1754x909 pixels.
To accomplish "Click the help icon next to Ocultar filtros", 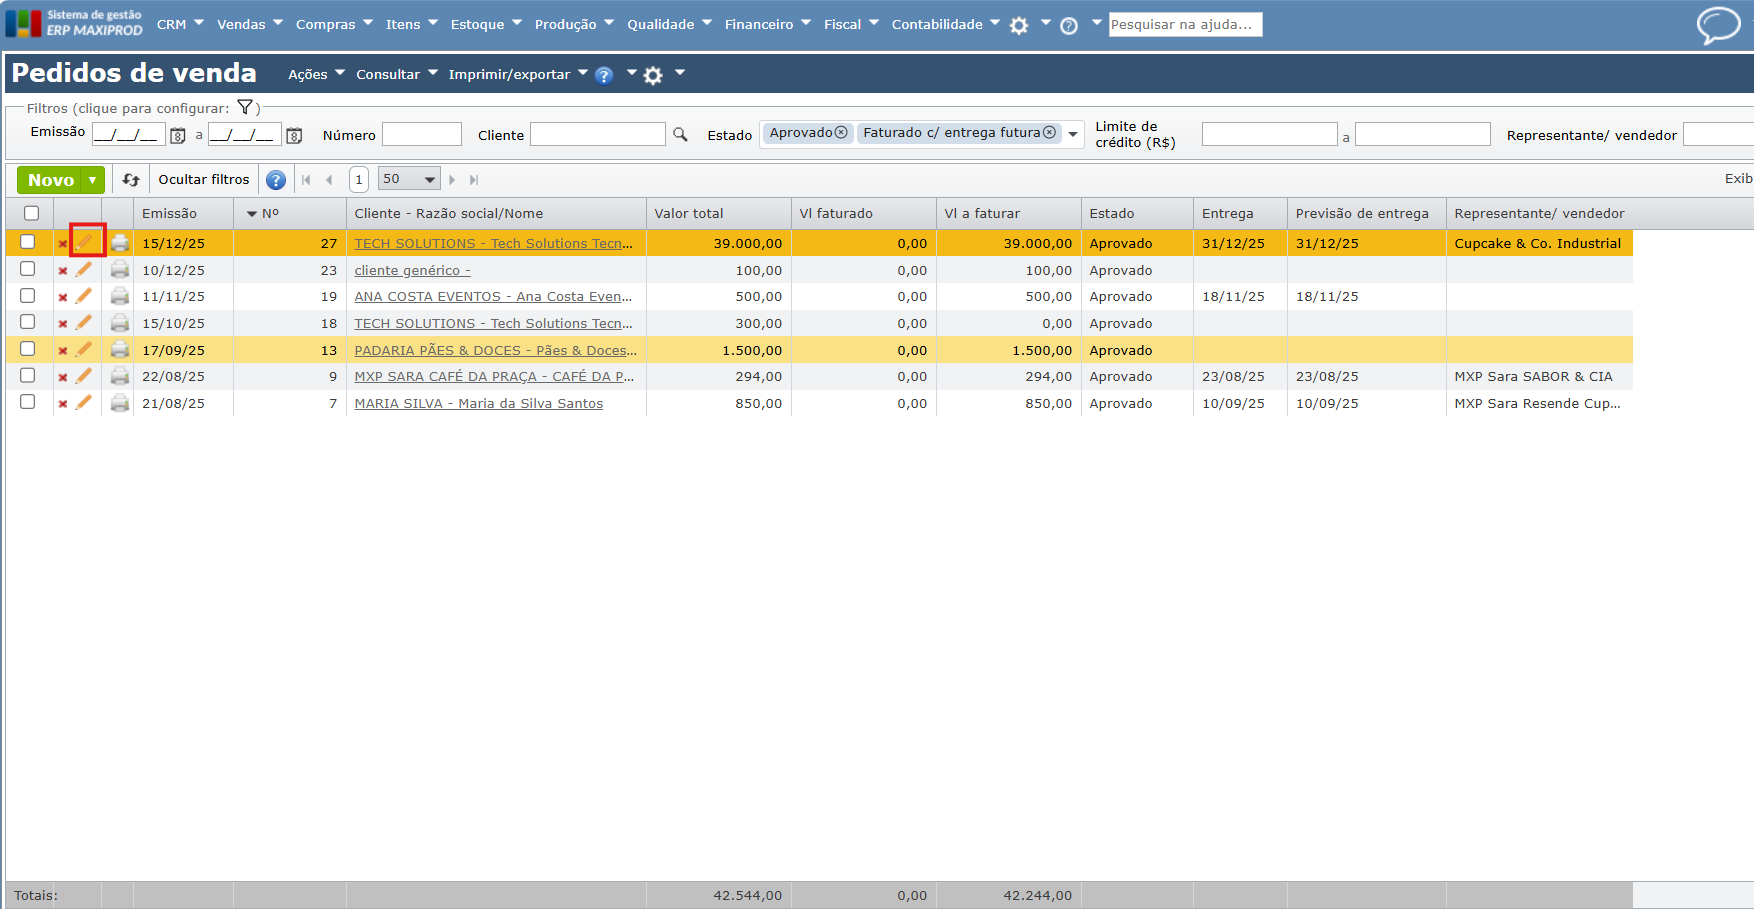I will 276,180.
